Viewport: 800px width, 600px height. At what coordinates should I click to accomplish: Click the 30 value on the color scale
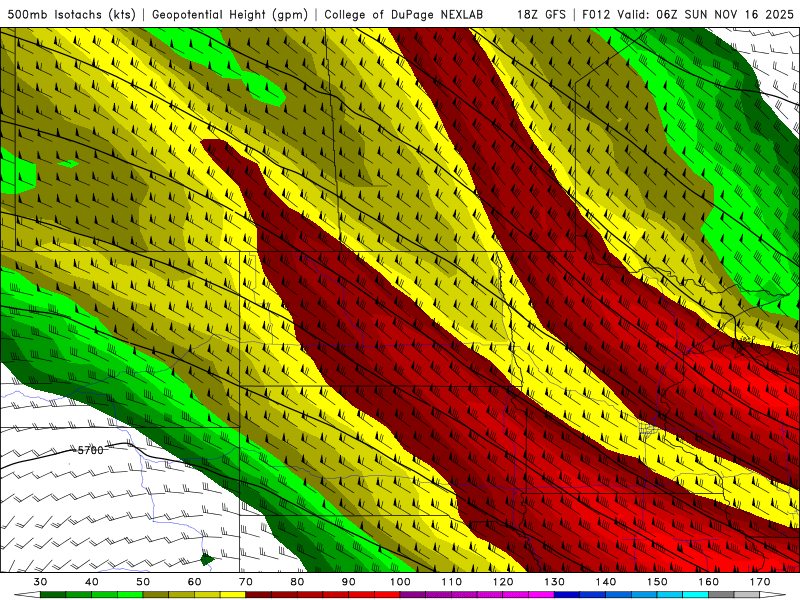pyautogui.click(x=40, y=582)
